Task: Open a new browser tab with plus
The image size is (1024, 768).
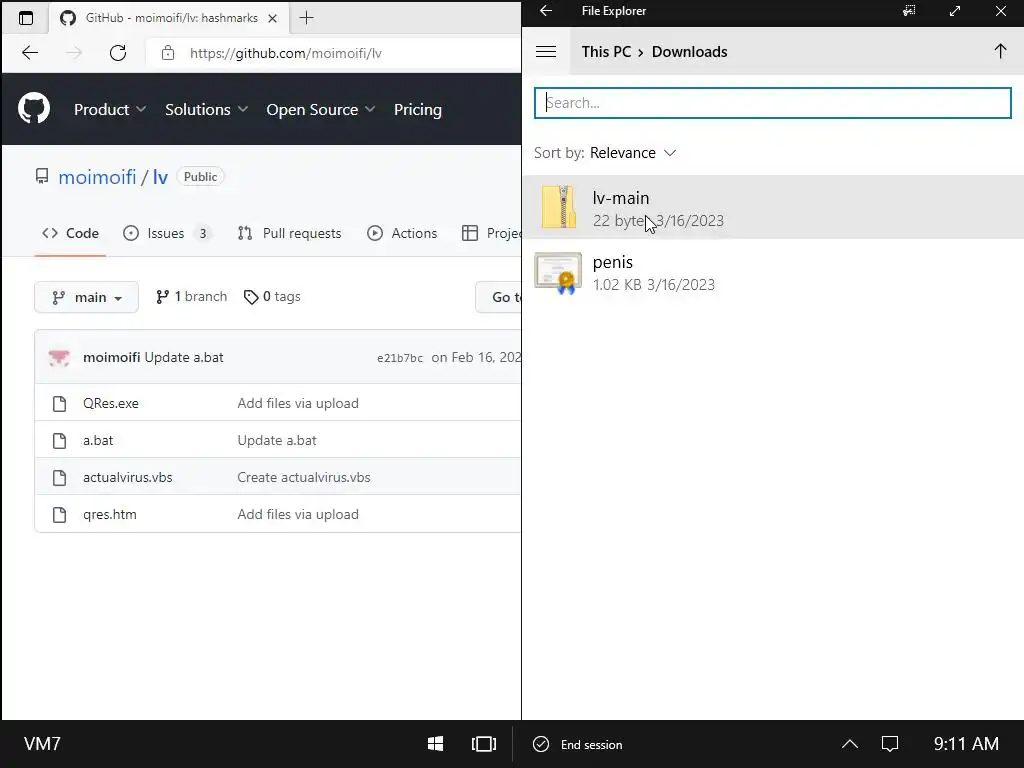Action: tap(306, 18)
